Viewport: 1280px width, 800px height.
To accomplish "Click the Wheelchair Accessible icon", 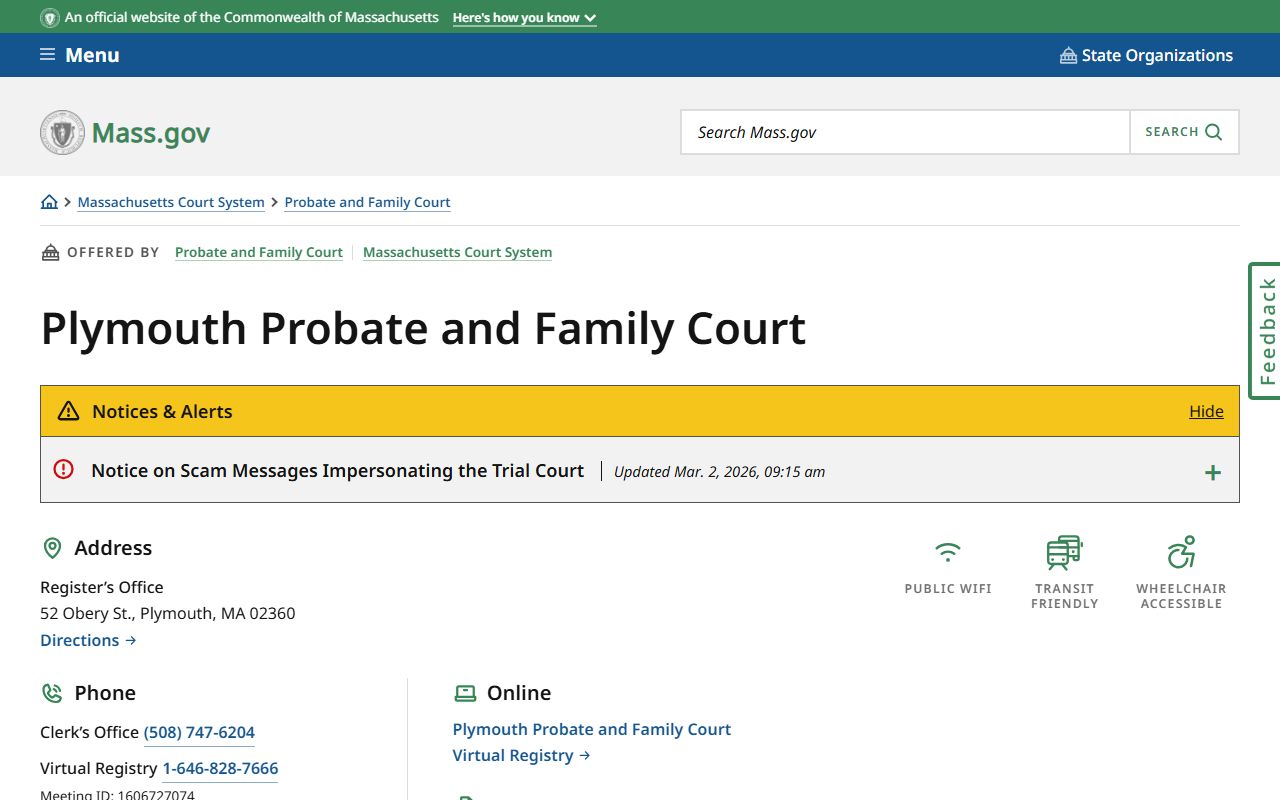I will click(1181, 552).
